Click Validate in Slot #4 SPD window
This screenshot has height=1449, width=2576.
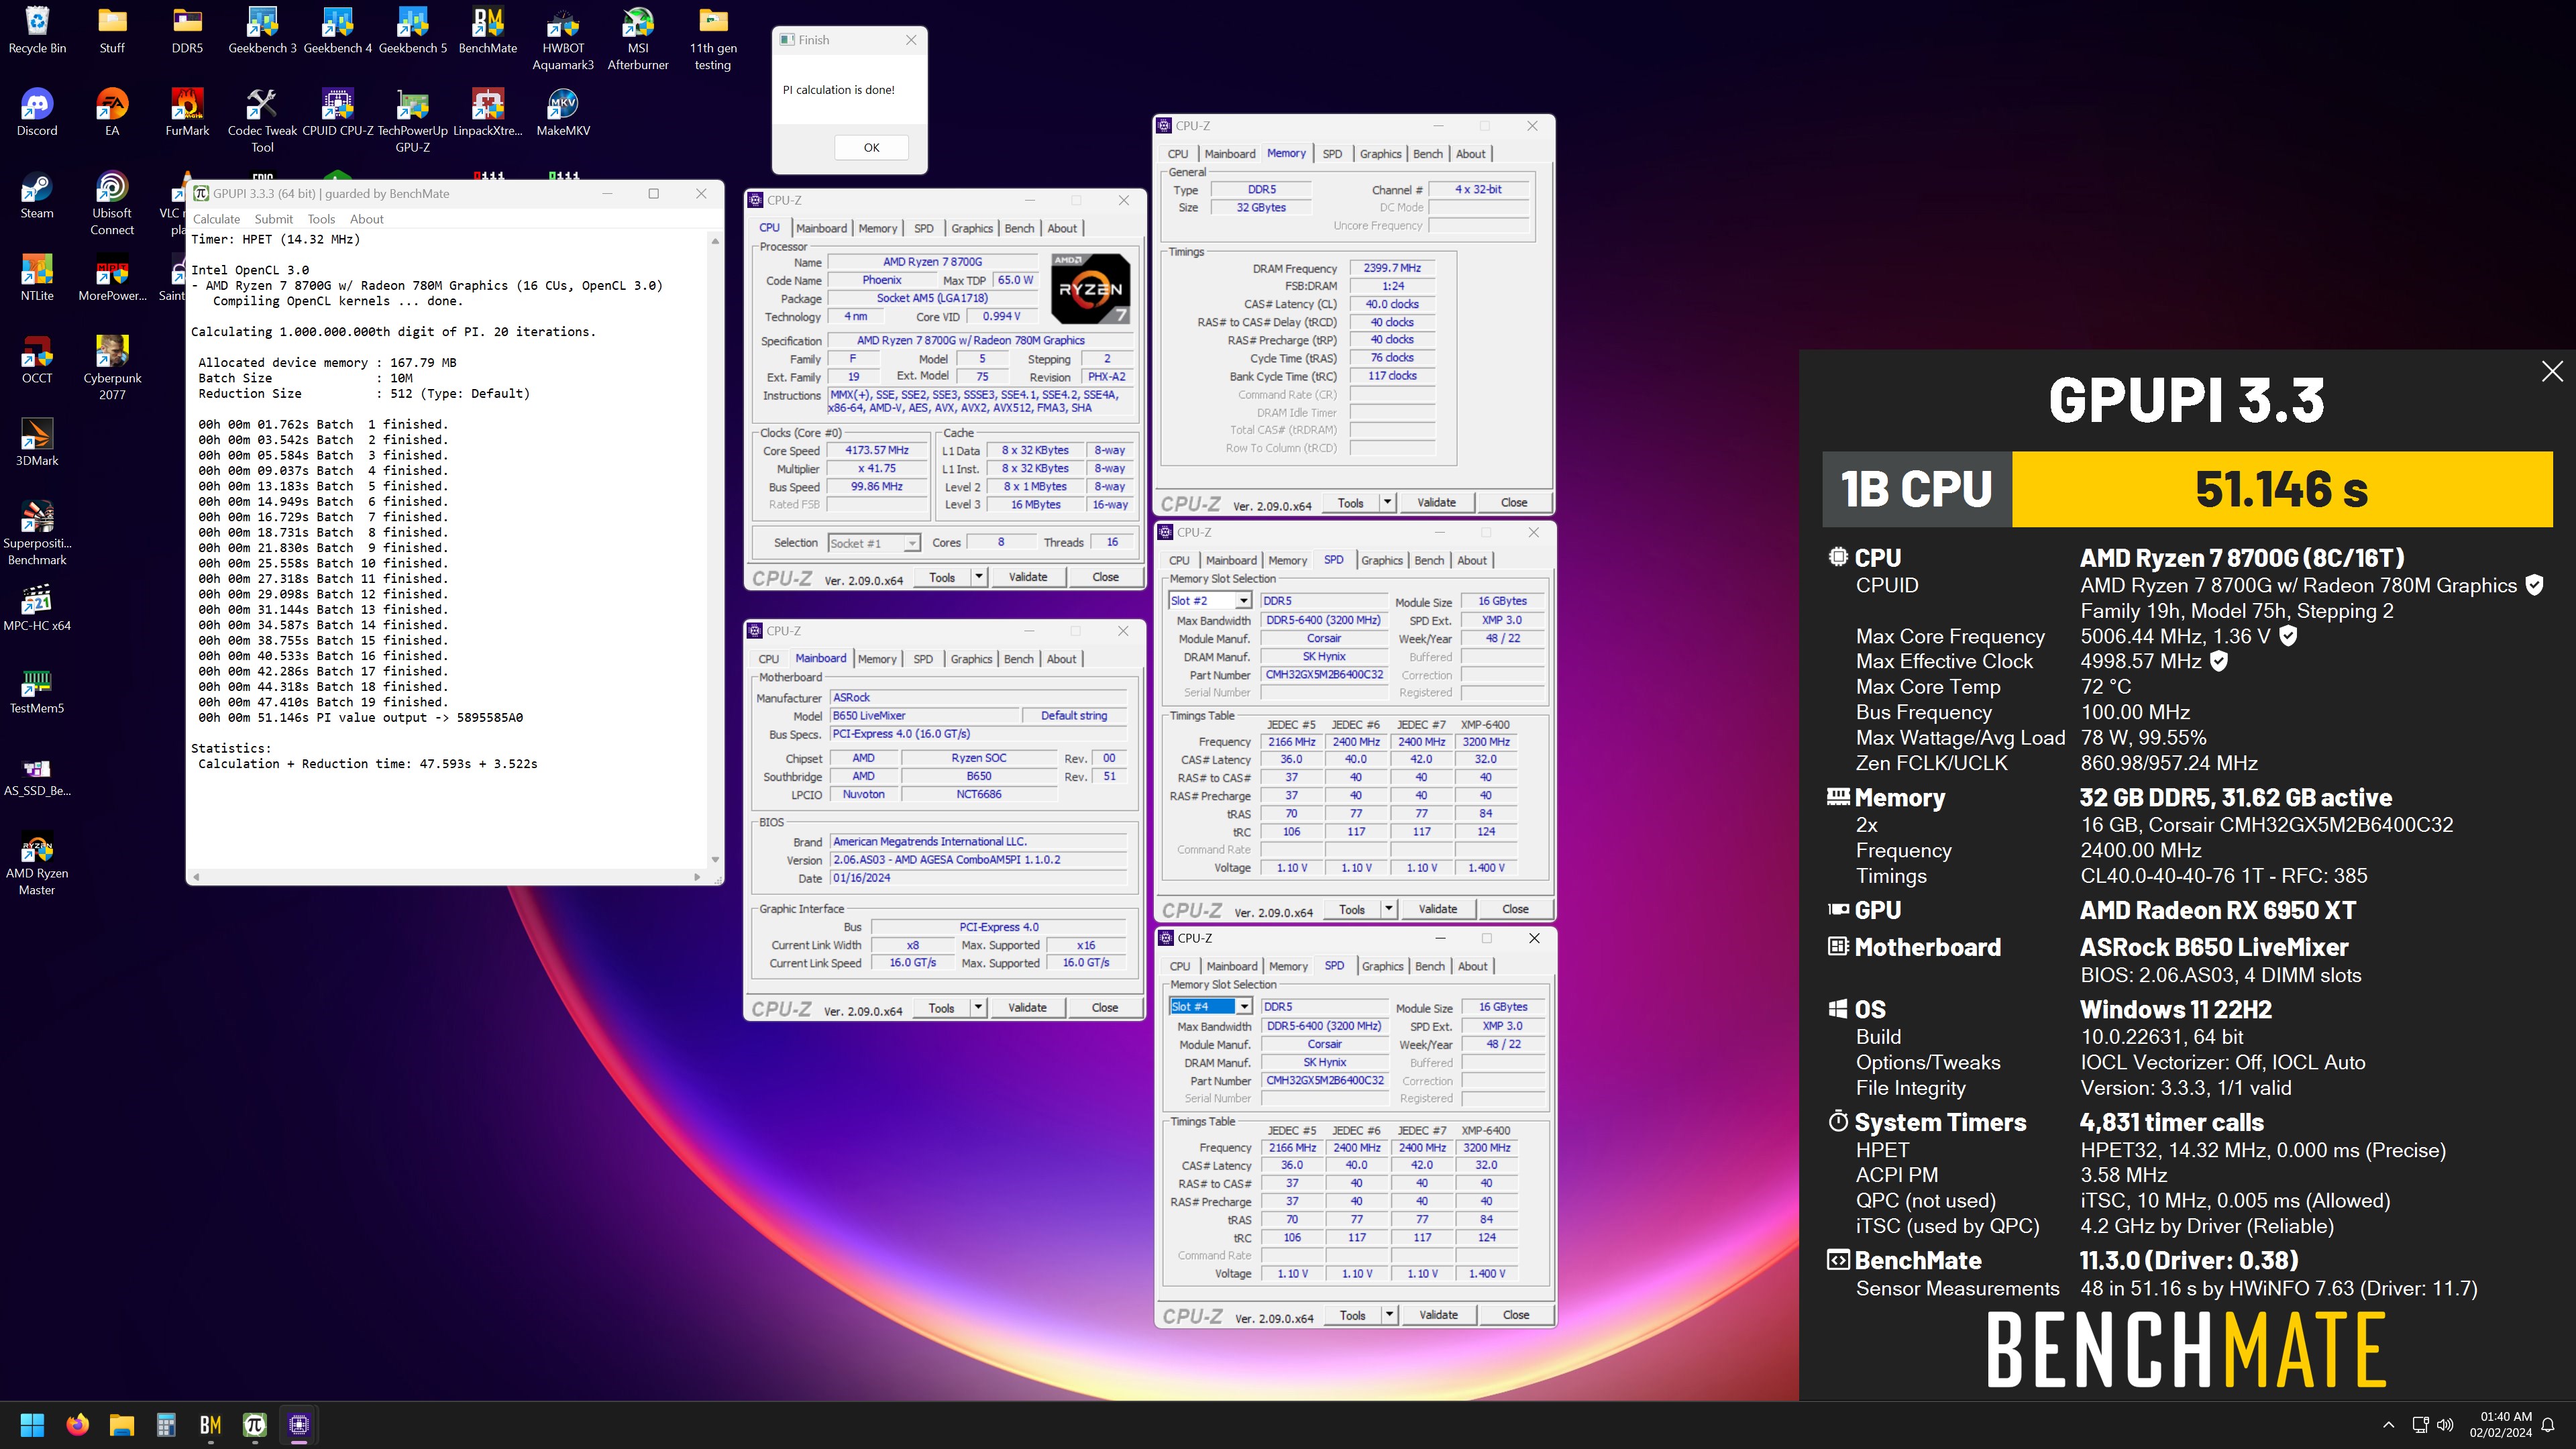pos(1438,1315)
